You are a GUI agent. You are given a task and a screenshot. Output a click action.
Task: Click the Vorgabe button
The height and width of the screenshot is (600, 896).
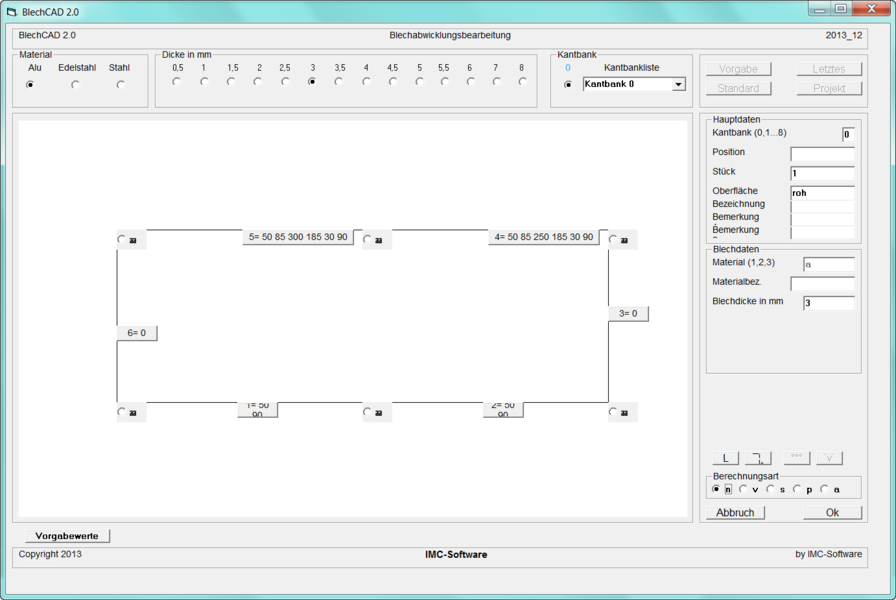pyautogui.click(x=738, y=69)
